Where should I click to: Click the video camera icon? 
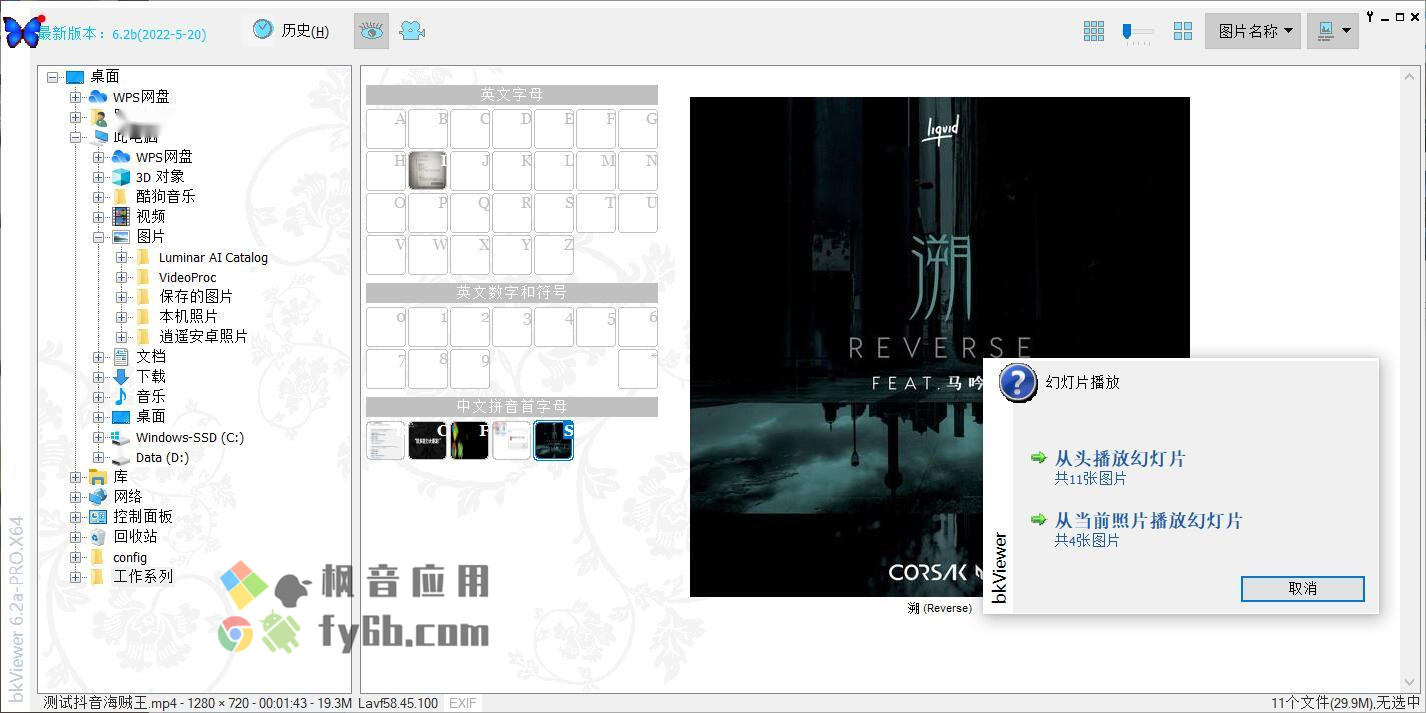[x=412, y=31]
